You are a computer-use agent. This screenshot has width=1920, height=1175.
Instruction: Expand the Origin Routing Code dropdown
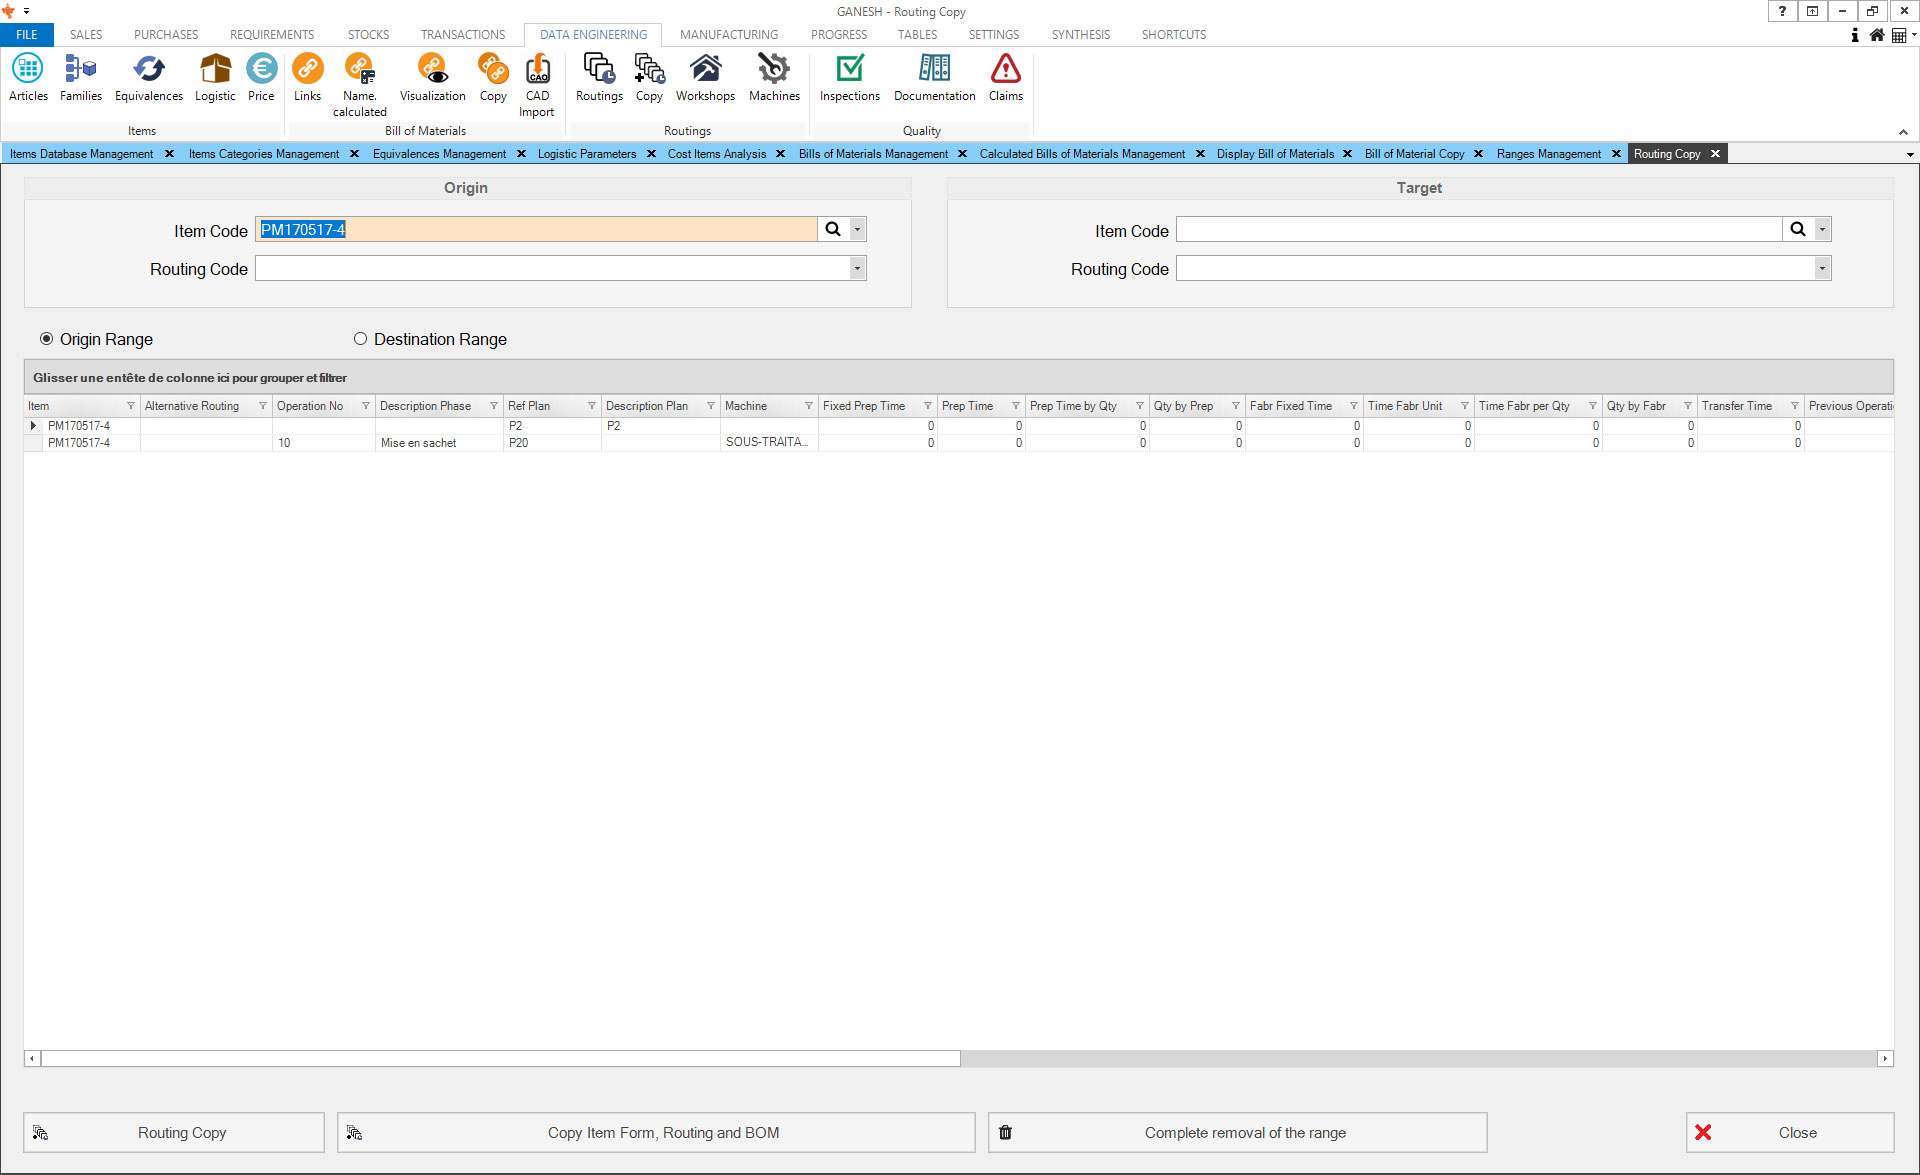tap(857, 268)
